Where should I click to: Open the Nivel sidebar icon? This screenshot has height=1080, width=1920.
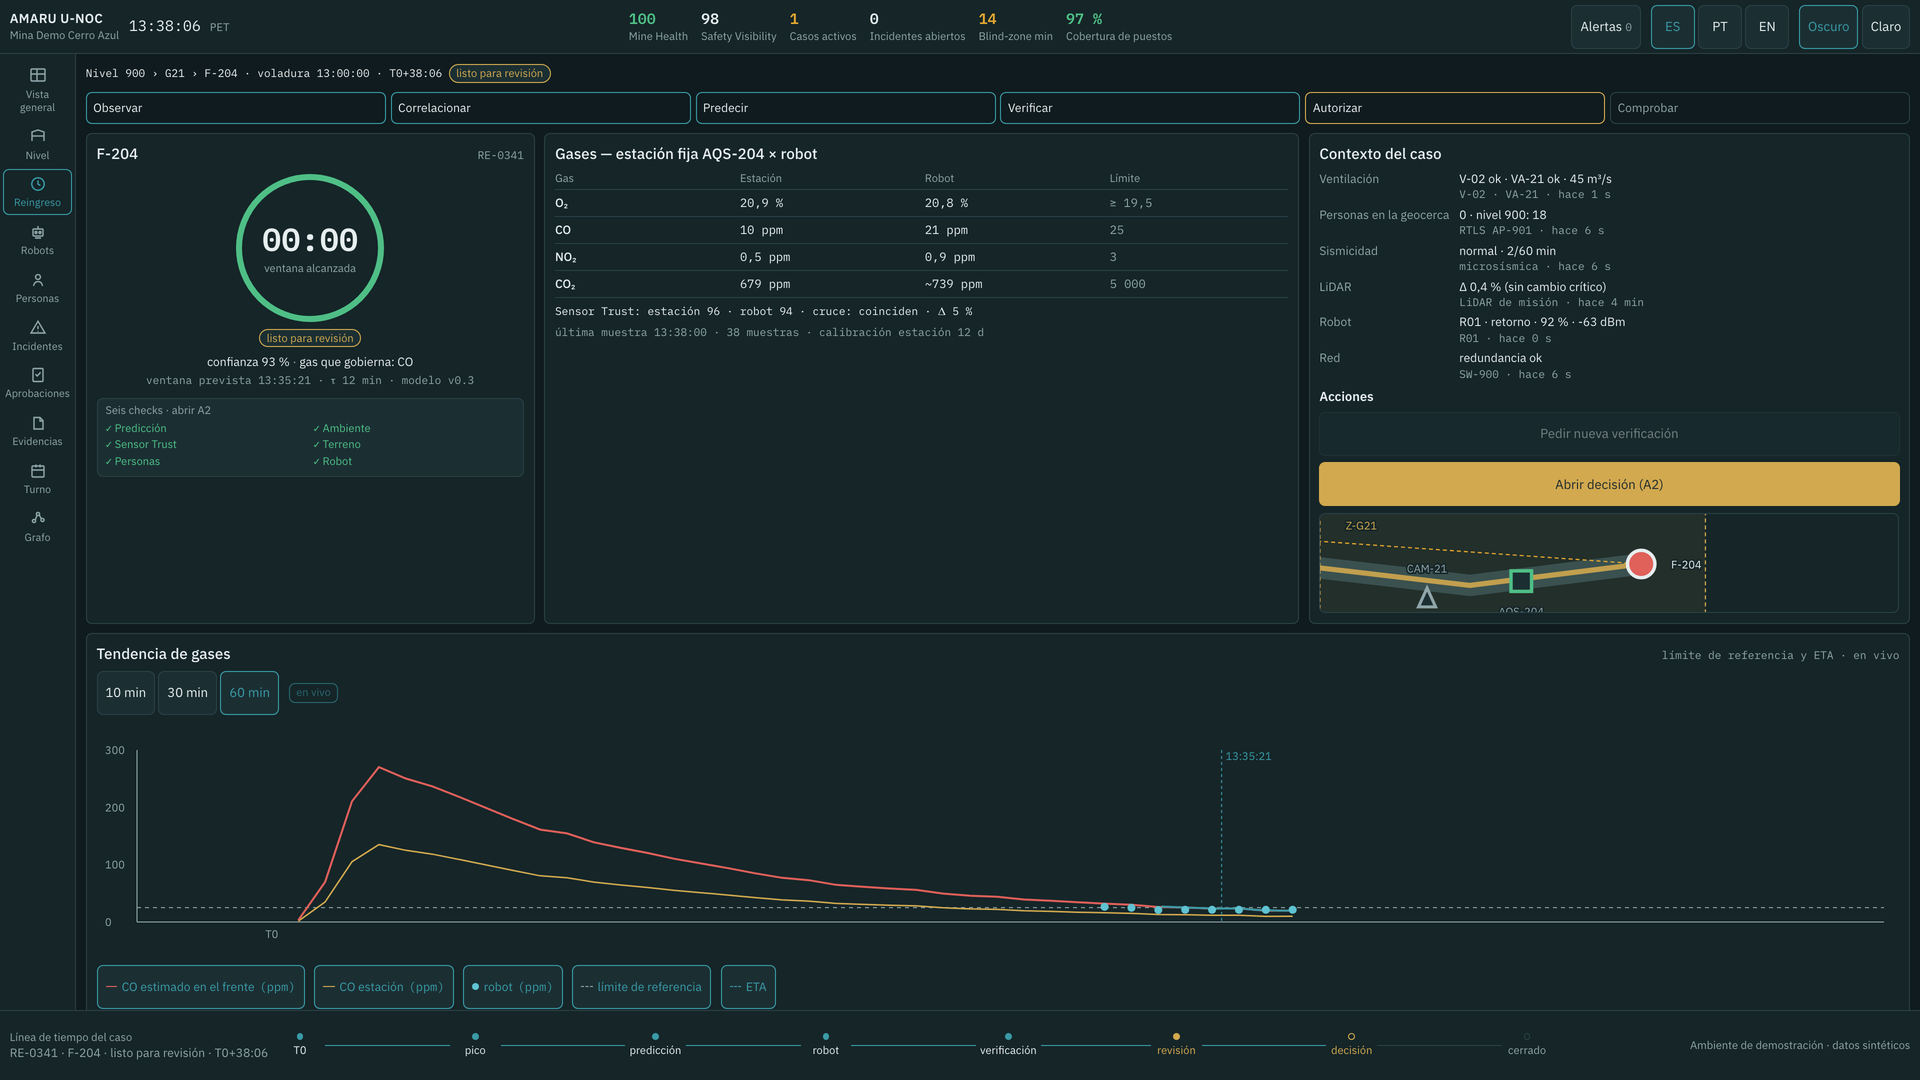pyautogui.click(x=37, y=144)
